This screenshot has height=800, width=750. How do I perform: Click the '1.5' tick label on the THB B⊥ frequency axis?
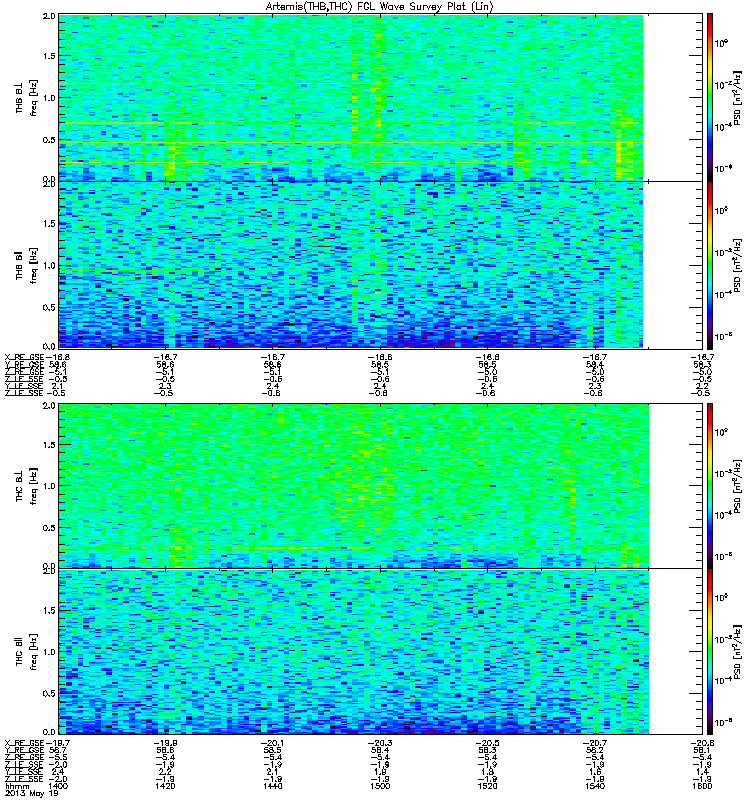[49, 56]
